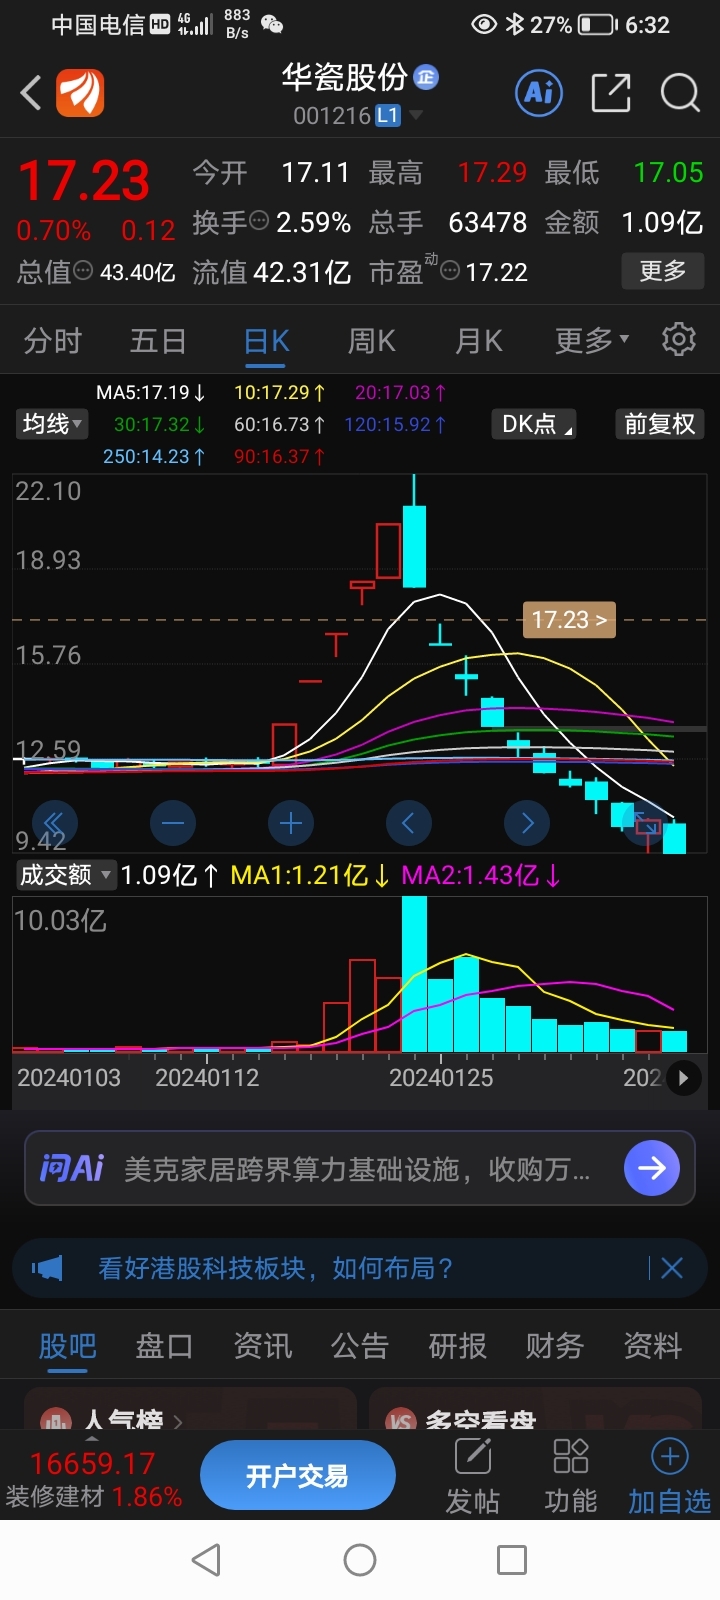Tap the 开户交易 button

pyautogui.click(x=297, y=1476)
